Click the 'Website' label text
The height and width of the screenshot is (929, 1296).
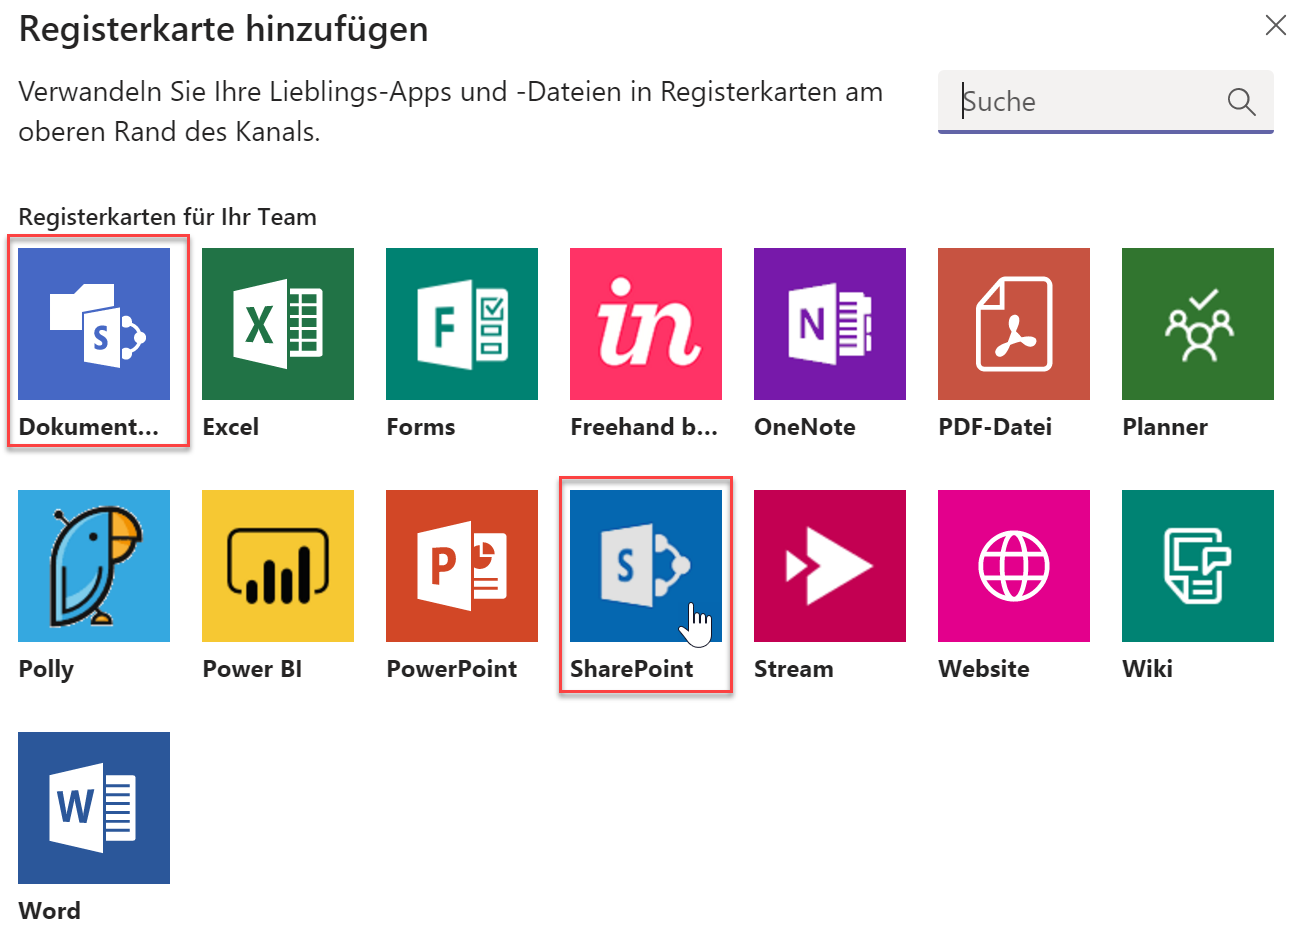(984, 669)
